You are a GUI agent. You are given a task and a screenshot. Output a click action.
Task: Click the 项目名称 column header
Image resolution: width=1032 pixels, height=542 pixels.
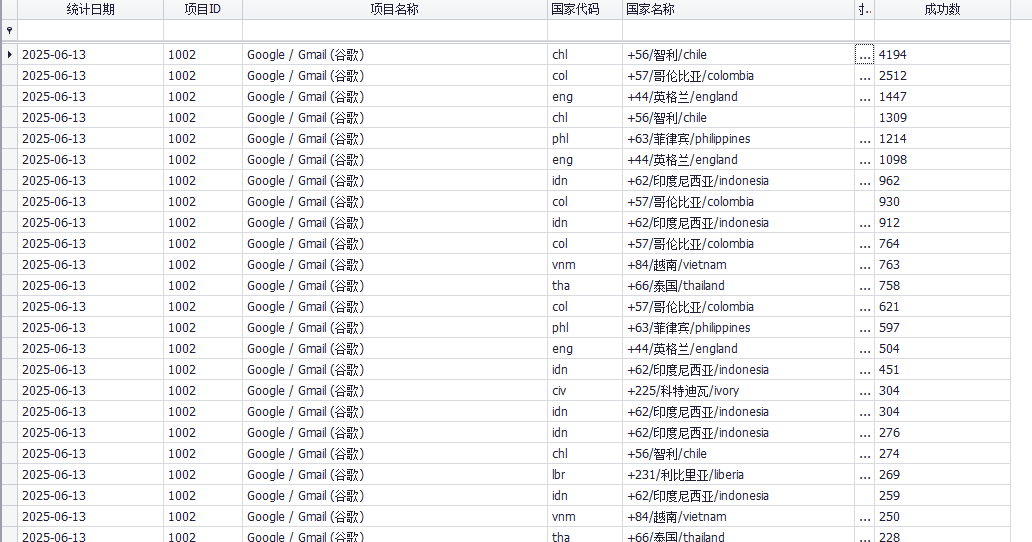[395, 9]
